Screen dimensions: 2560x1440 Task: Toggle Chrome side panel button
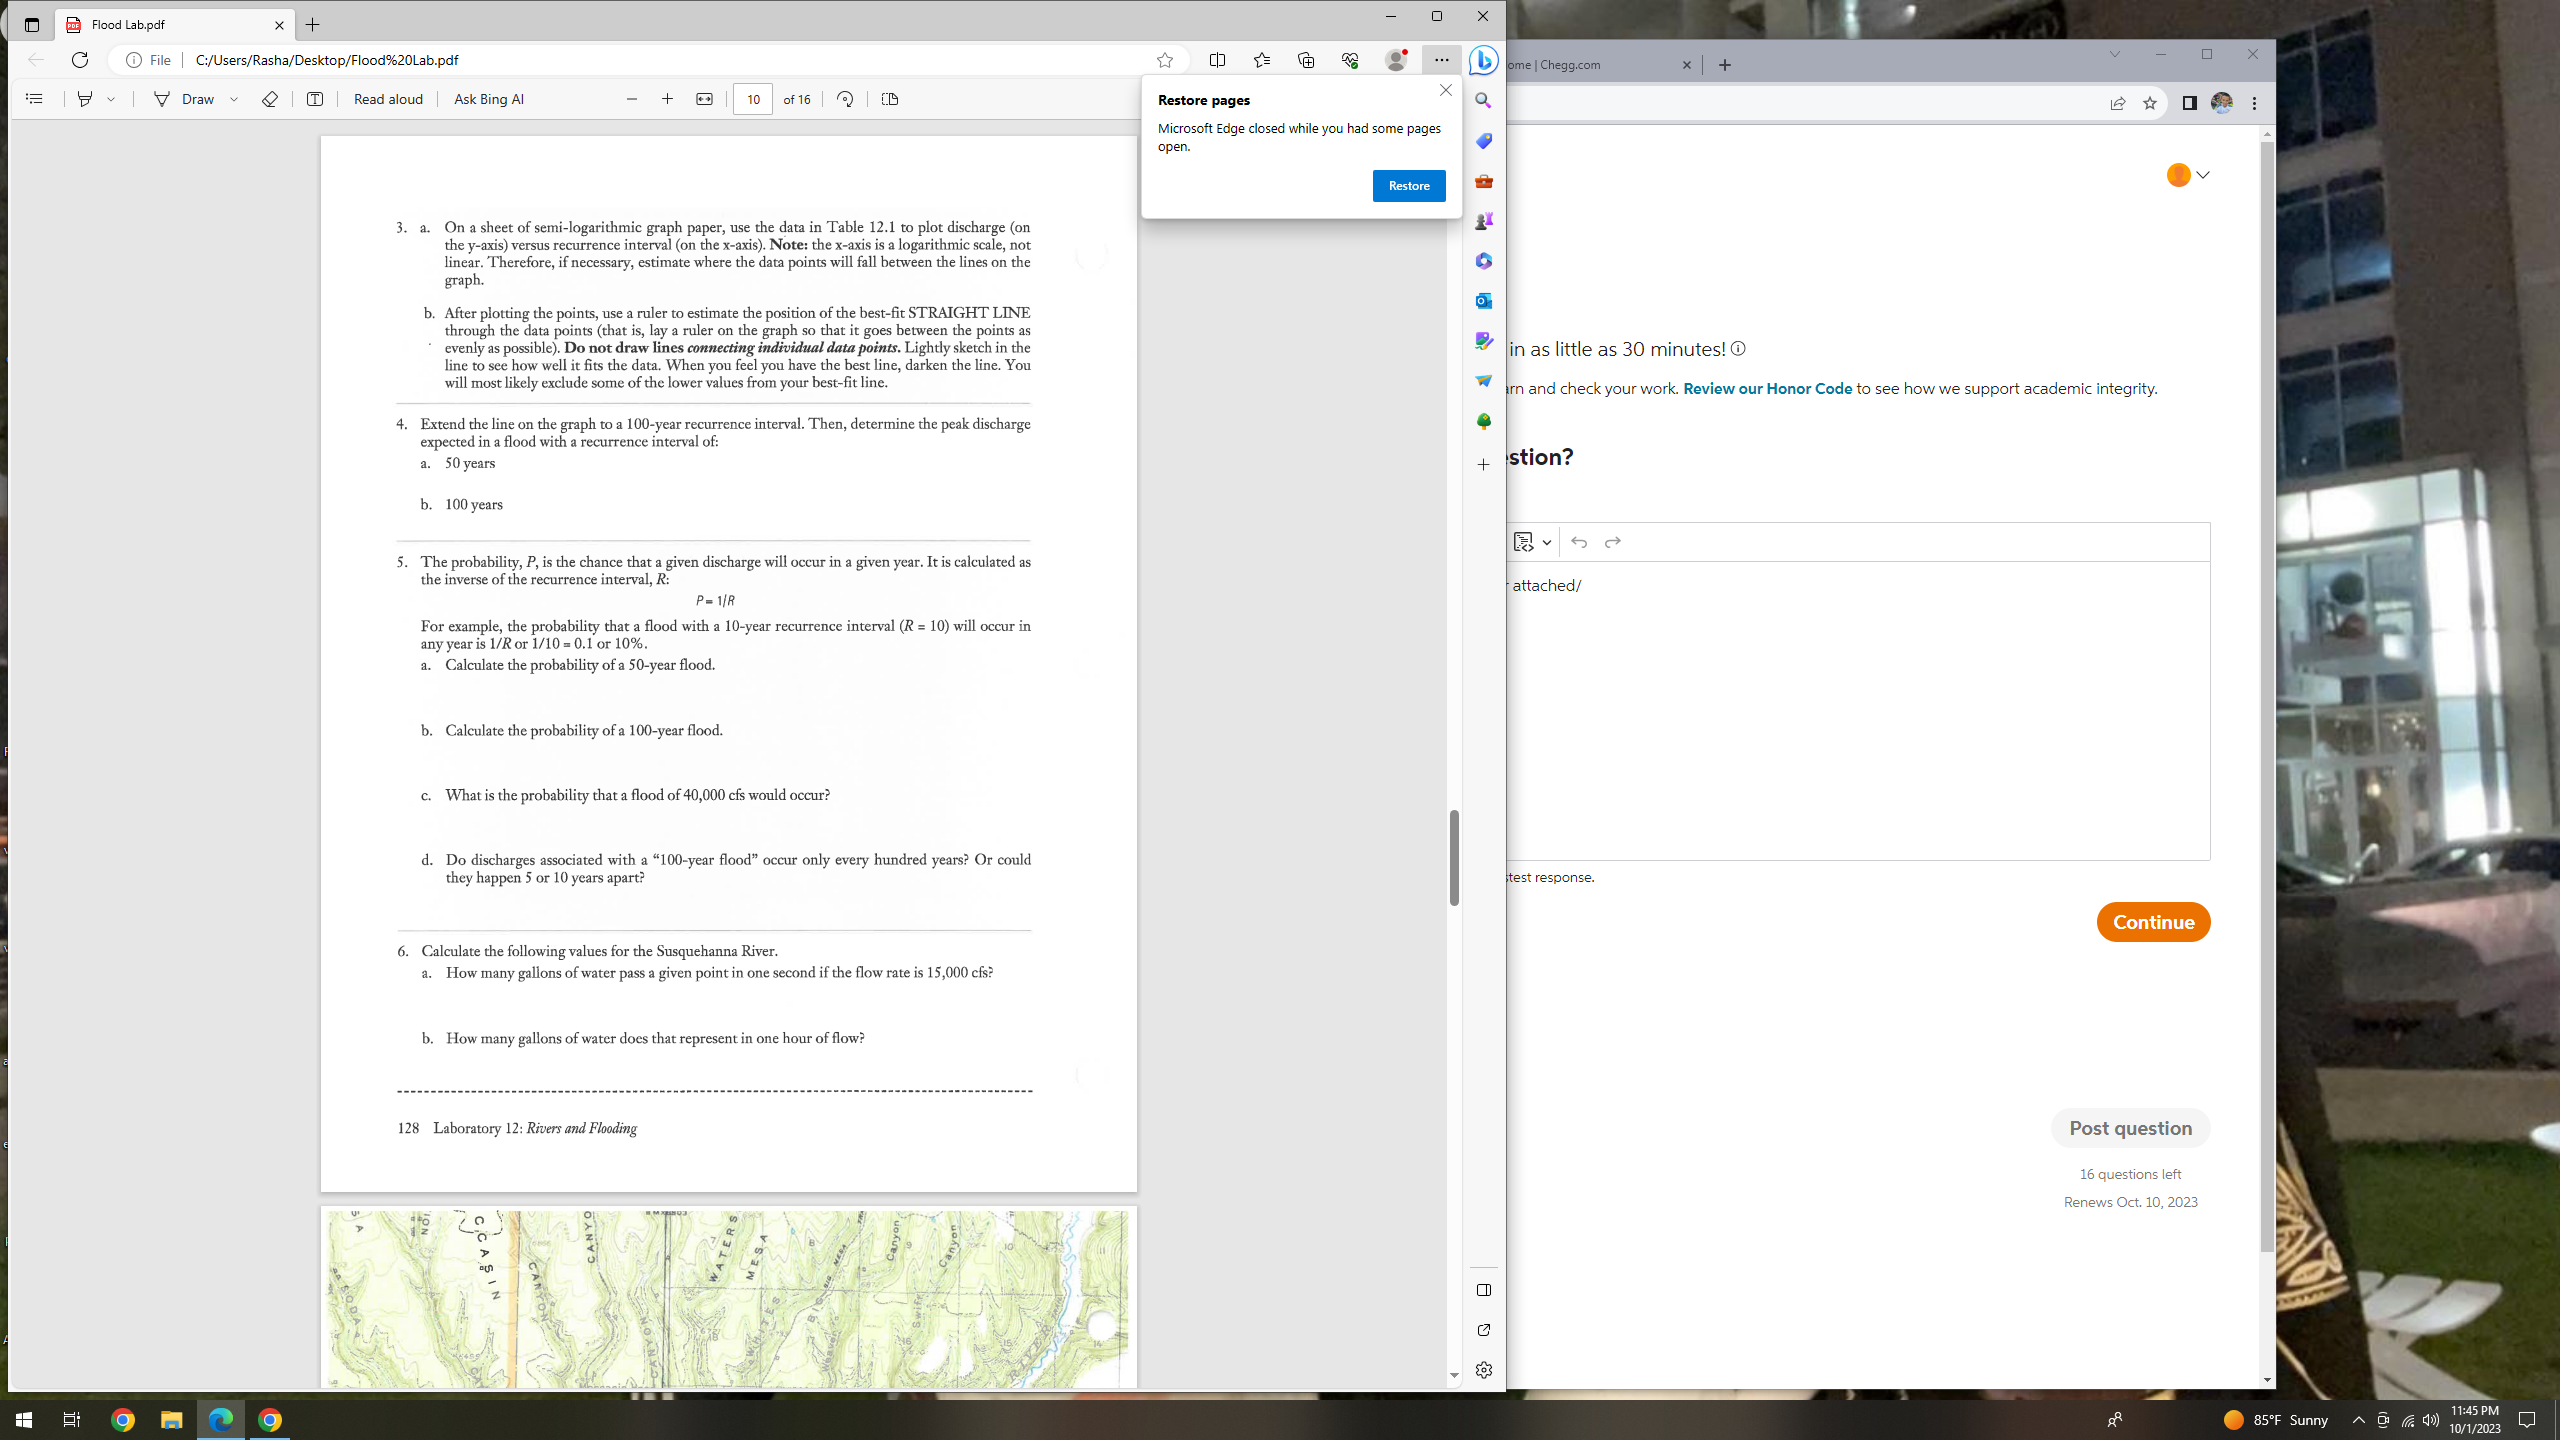coord(2189,103)
